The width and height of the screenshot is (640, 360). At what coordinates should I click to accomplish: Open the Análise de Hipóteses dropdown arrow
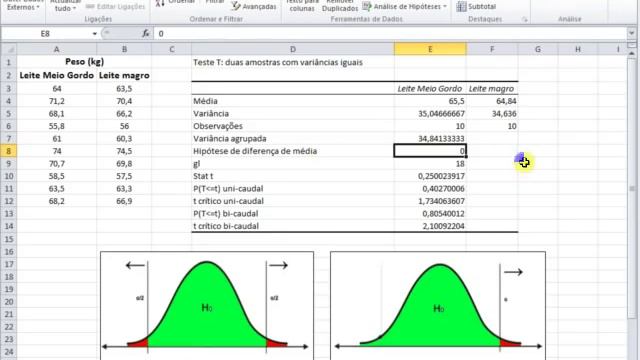(444, 7)
